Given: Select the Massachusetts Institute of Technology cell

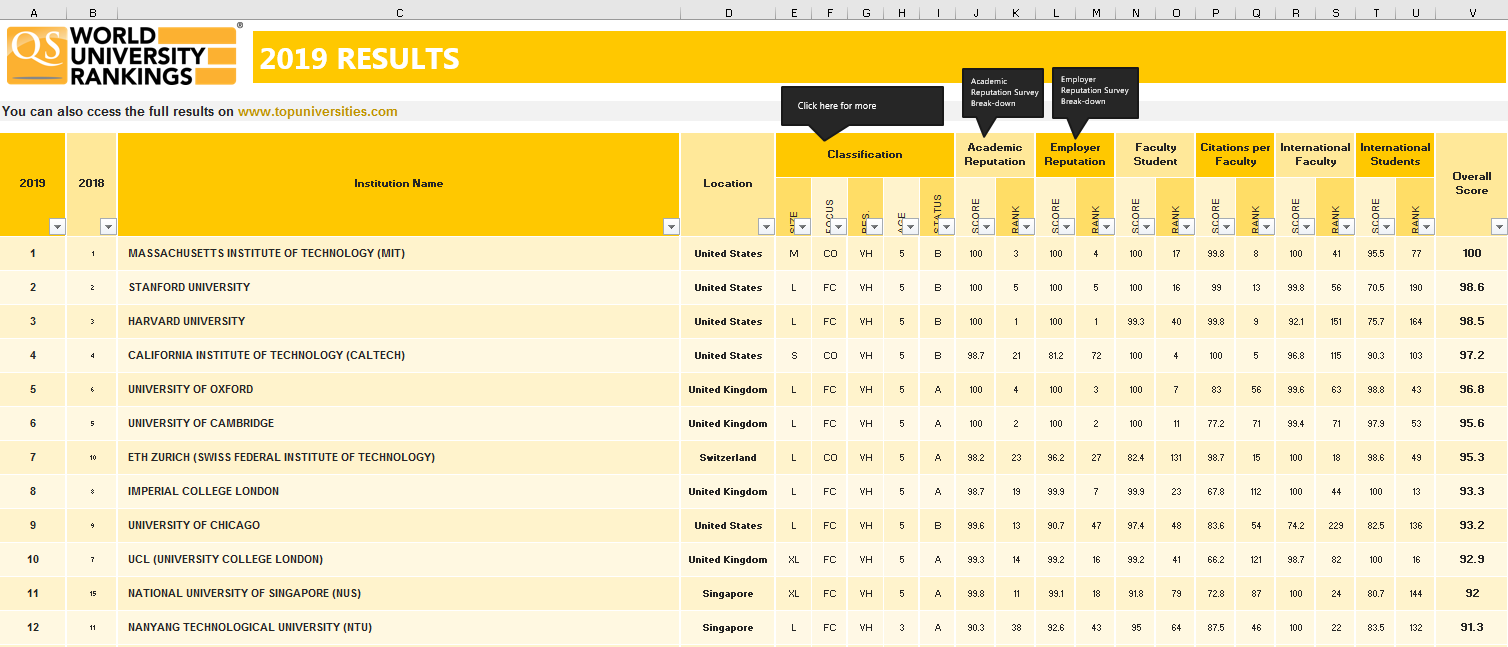Looking at the screenshot, I should pyautogui.click(x=399, y=254).
